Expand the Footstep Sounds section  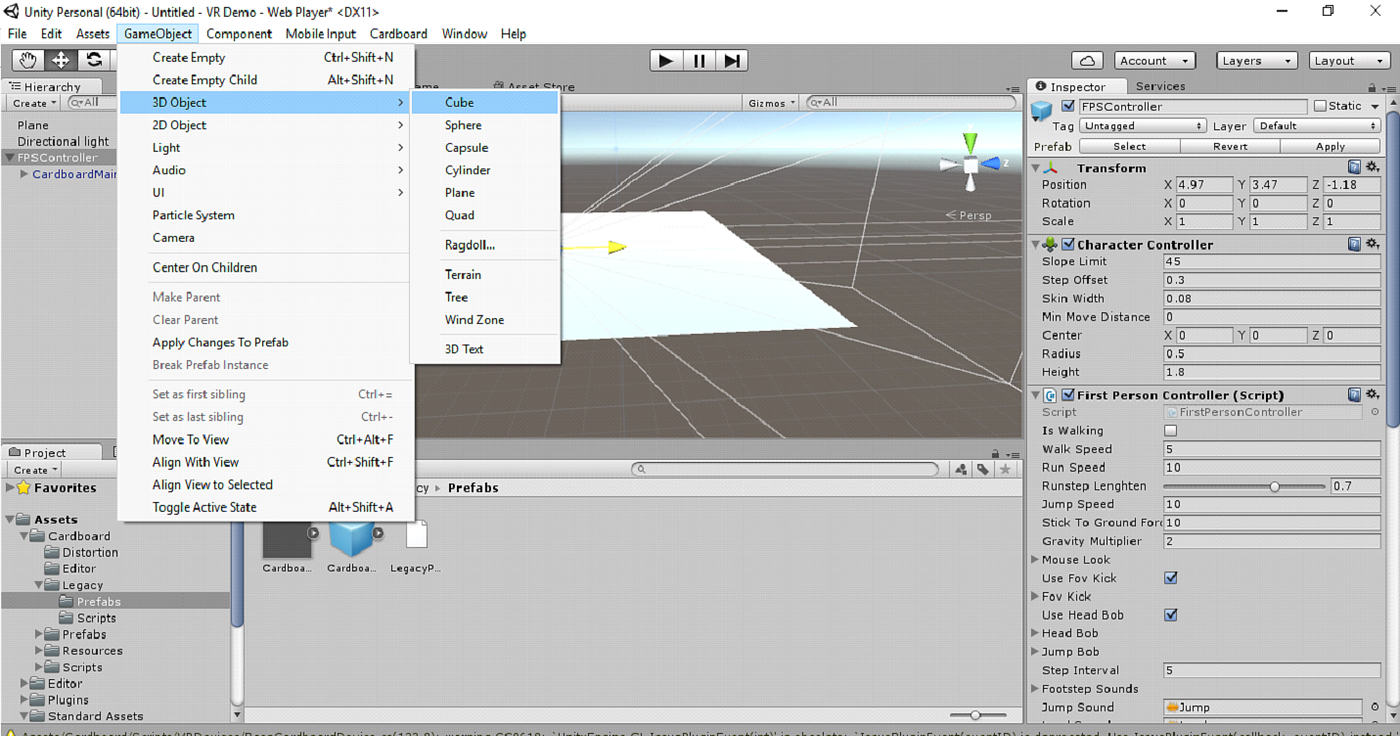pyautogui.click(x=1036, y=689)
